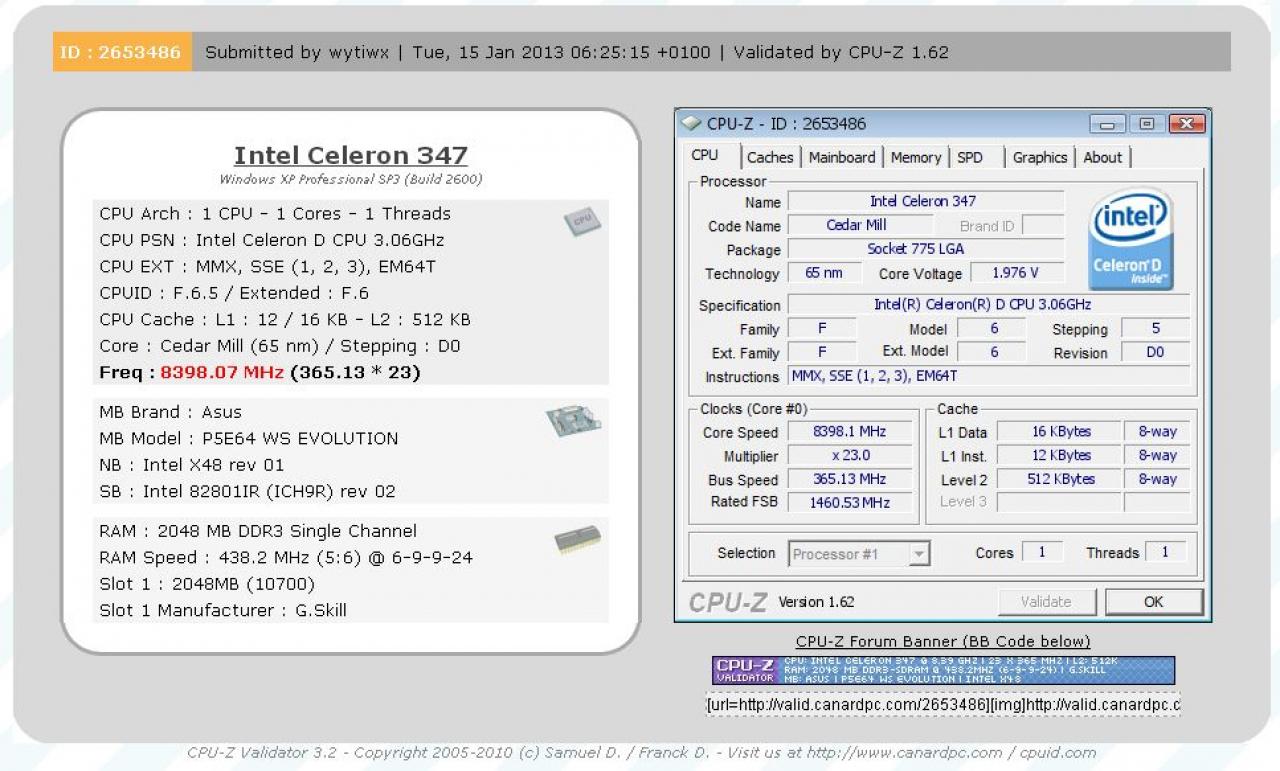The height and width of the screenshot is (771, 1280).
Task: Open the Mainboard tab
Action: 842,157
